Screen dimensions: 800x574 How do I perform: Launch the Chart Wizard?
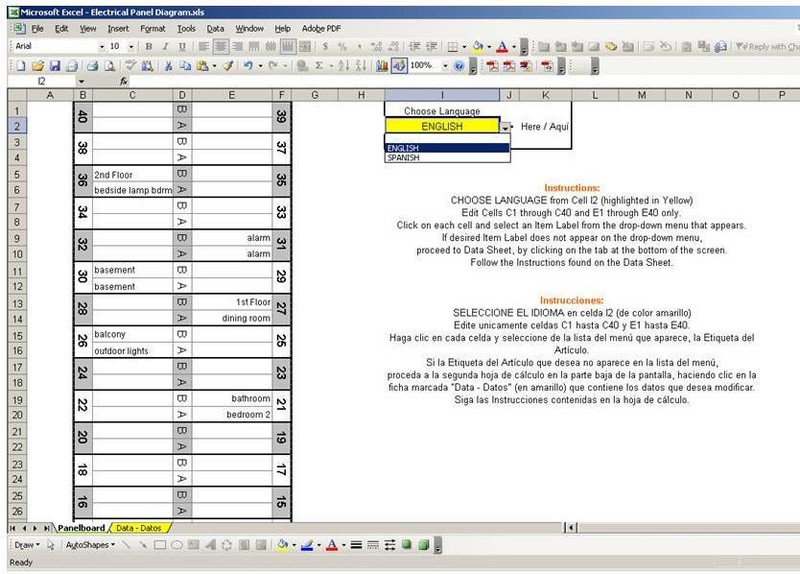point(382,66)
